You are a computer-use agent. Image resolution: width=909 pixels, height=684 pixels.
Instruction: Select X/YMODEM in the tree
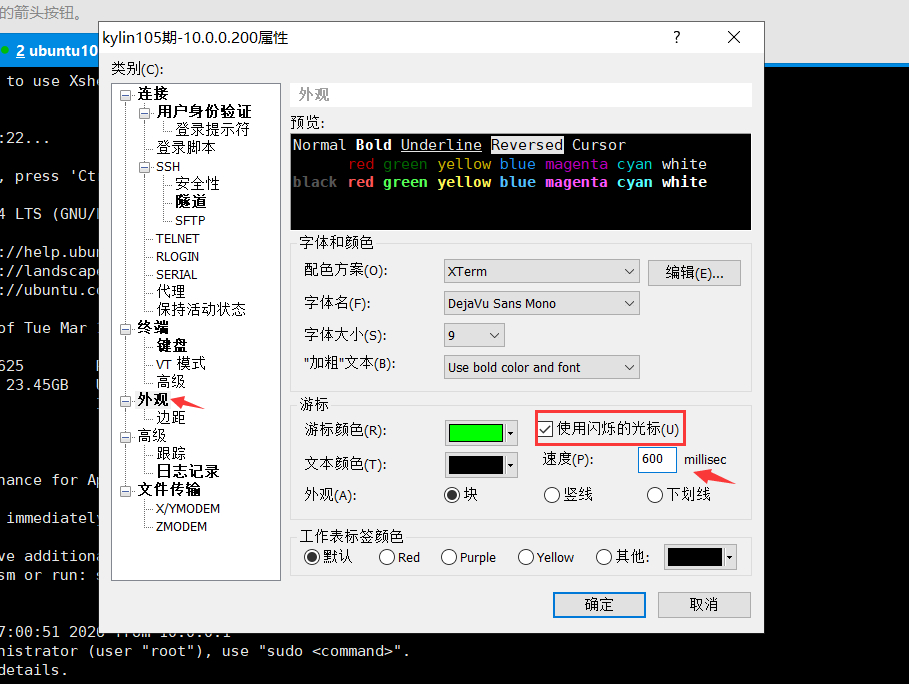click(188, 509)
